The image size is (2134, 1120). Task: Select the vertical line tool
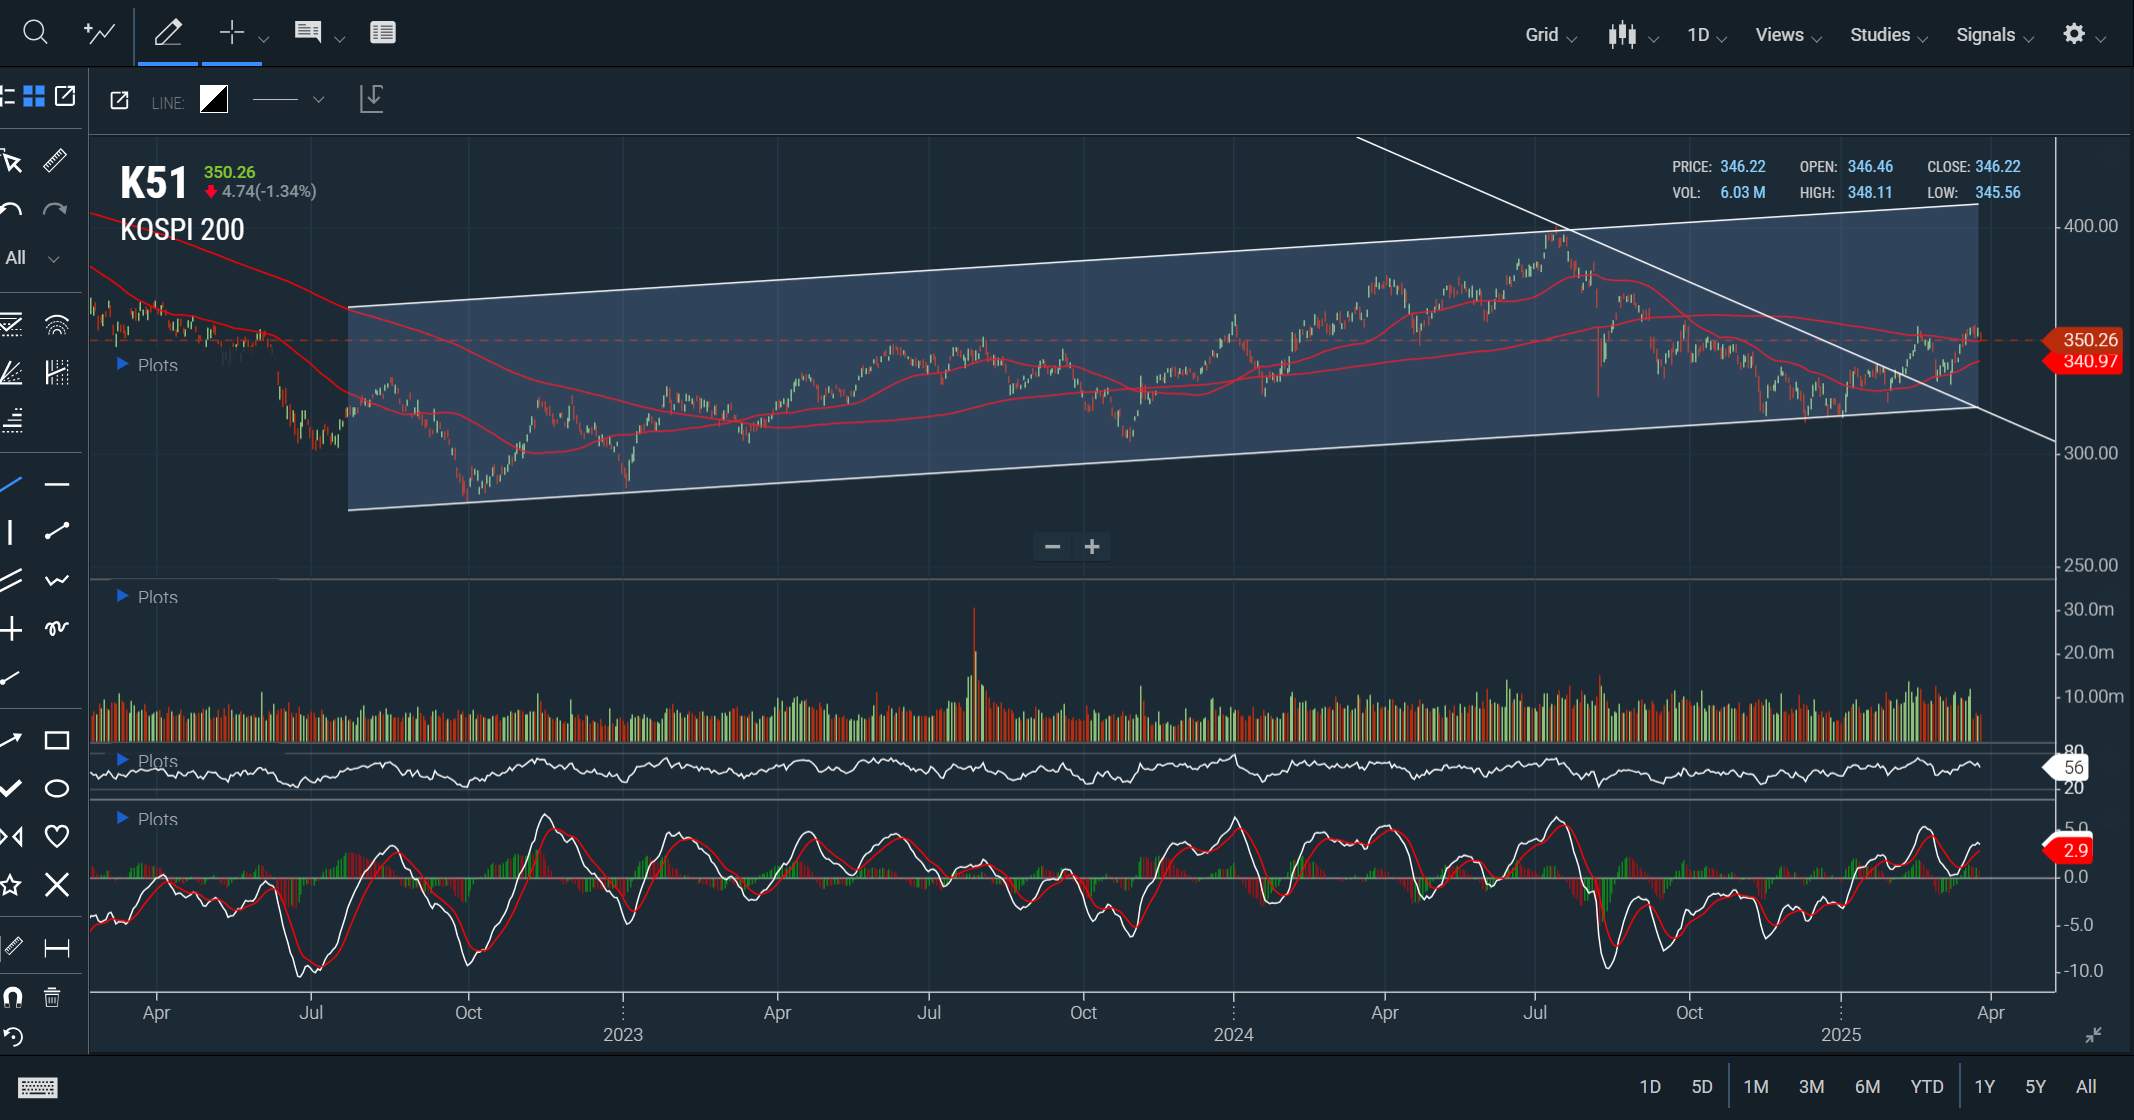pos(10,532)
